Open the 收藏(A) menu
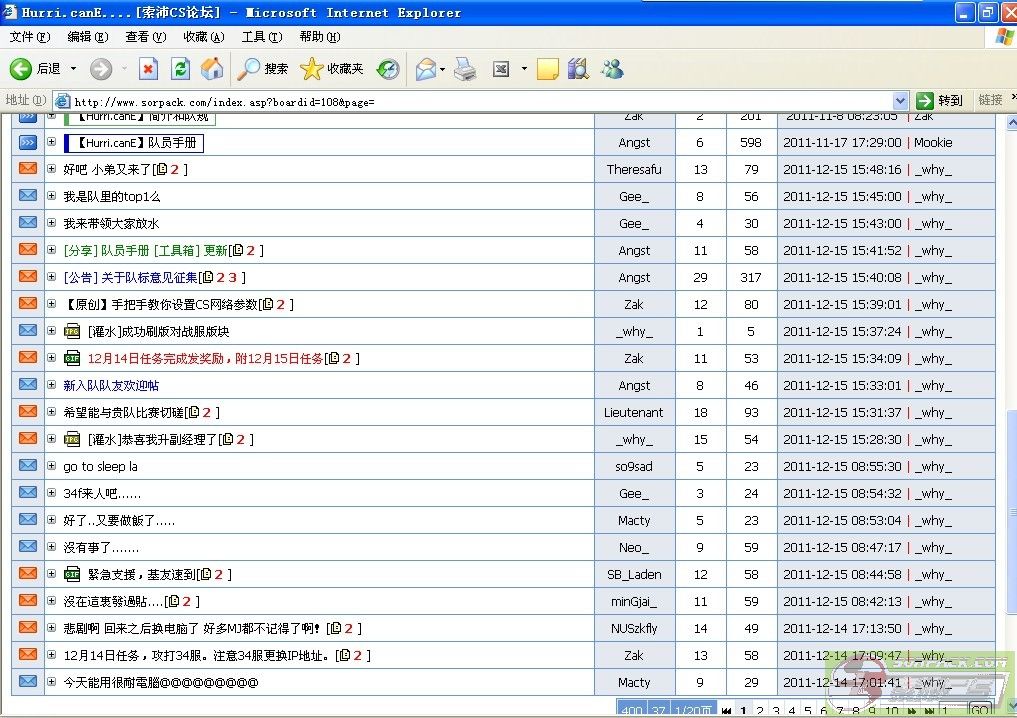The image size is (1017, 718). point(203,37)
